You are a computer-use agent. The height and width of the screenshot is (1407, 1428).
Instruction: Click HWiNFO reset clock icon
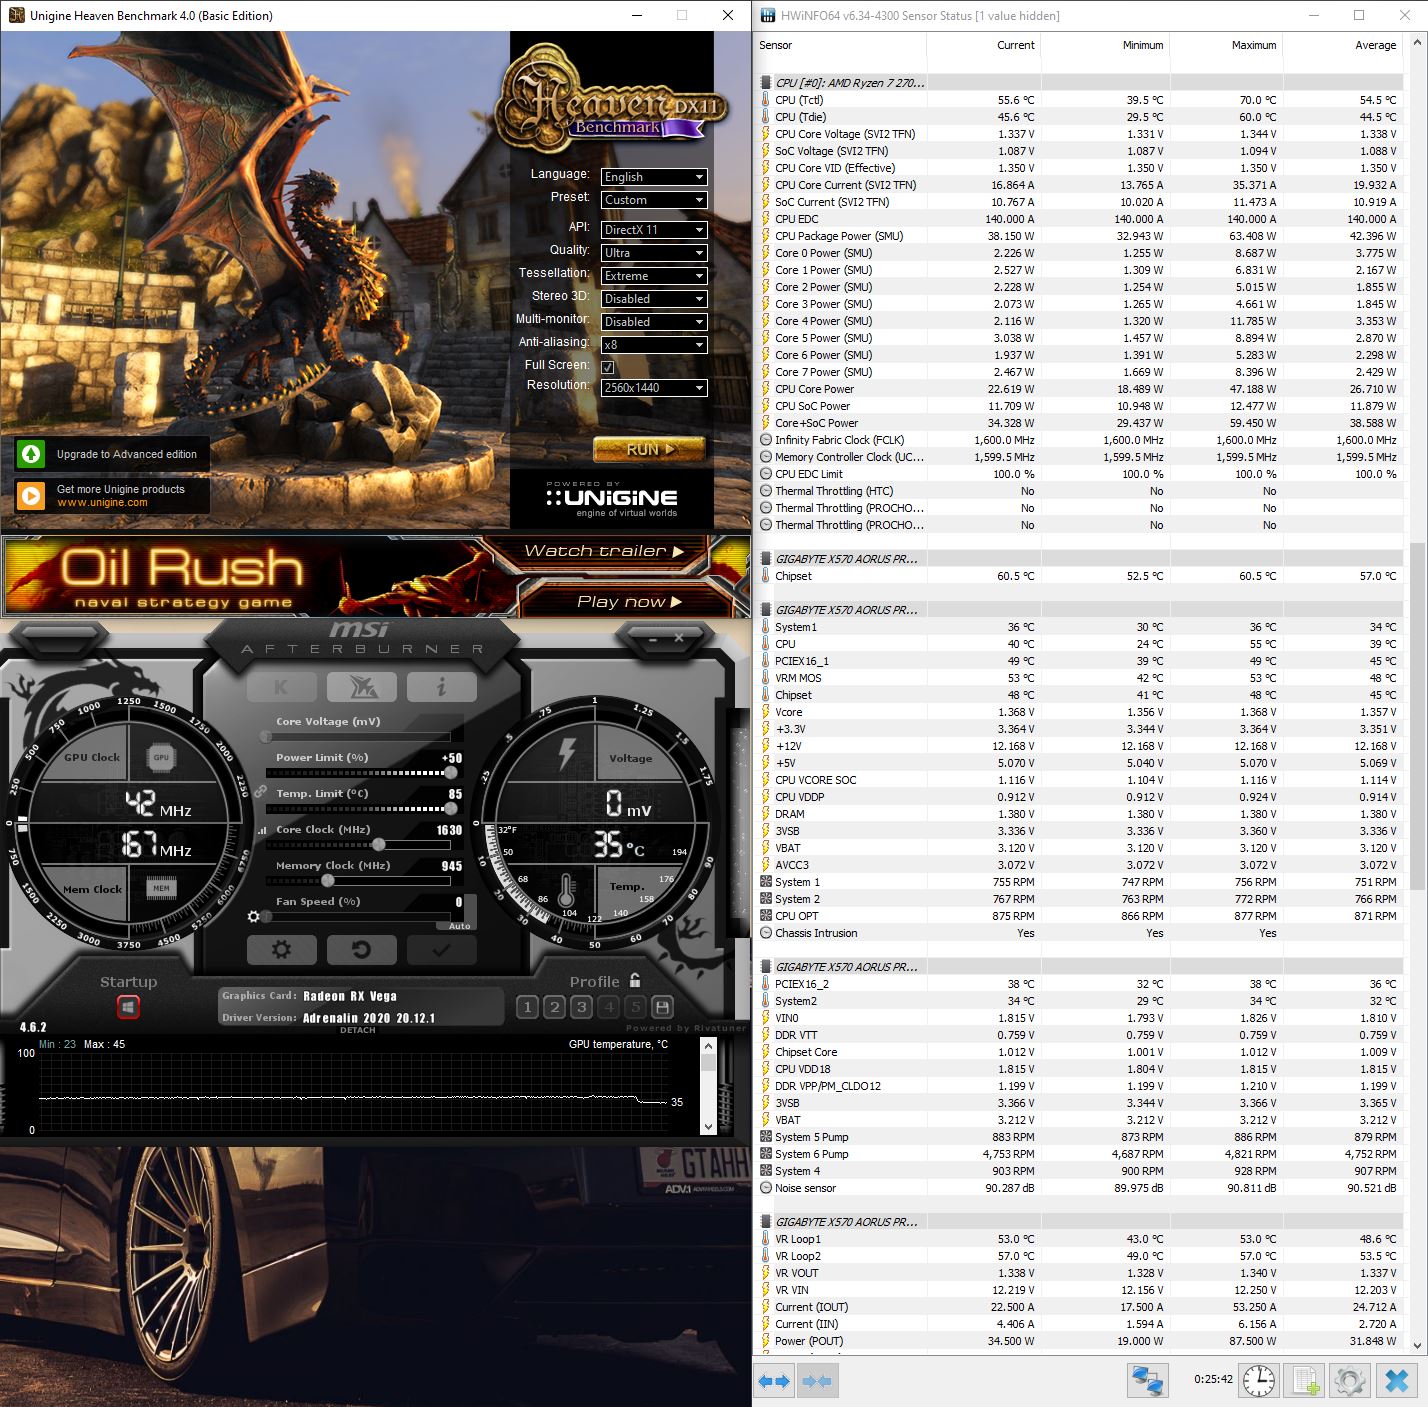pos(1258,1381)
